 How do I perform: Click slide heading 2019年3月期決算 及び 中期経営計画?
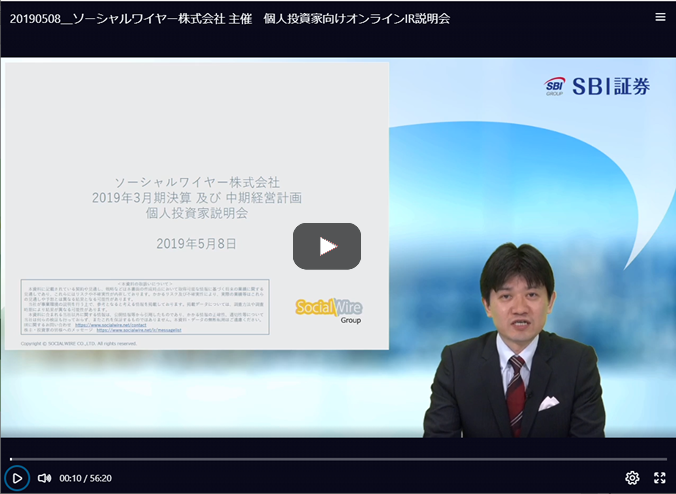tap(197, 198)
